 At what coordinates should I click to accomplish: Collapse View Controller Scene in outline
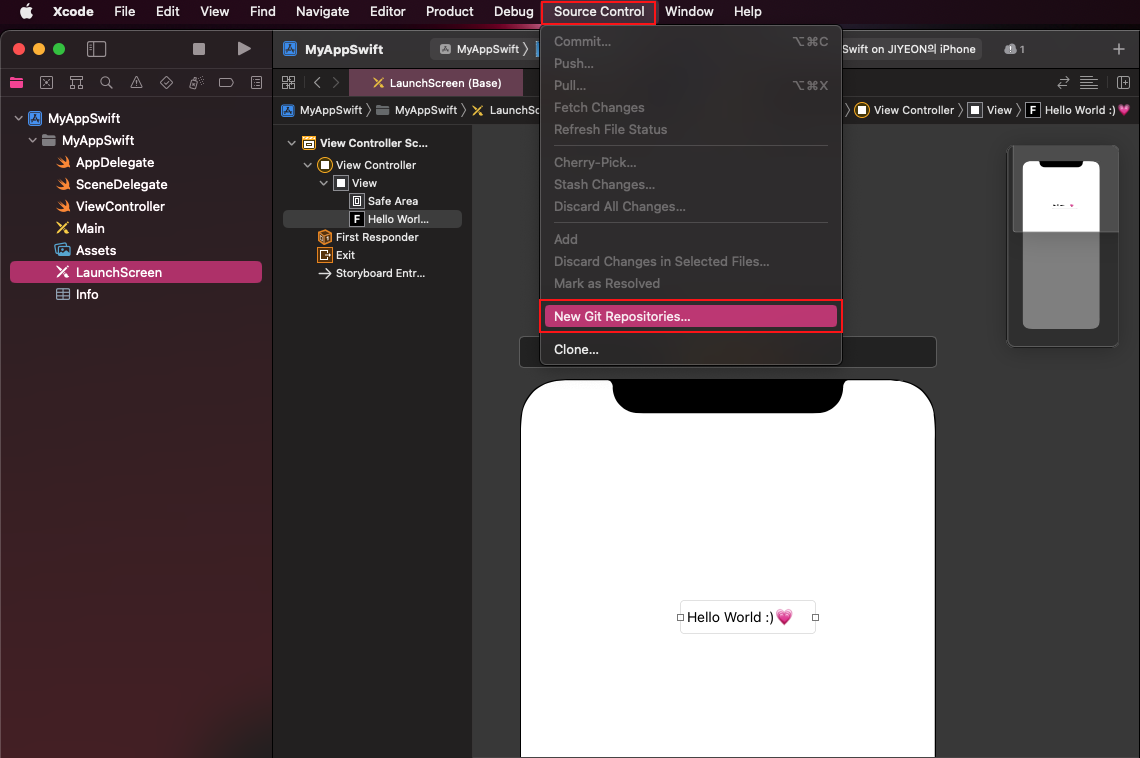[x=292, y=143]
